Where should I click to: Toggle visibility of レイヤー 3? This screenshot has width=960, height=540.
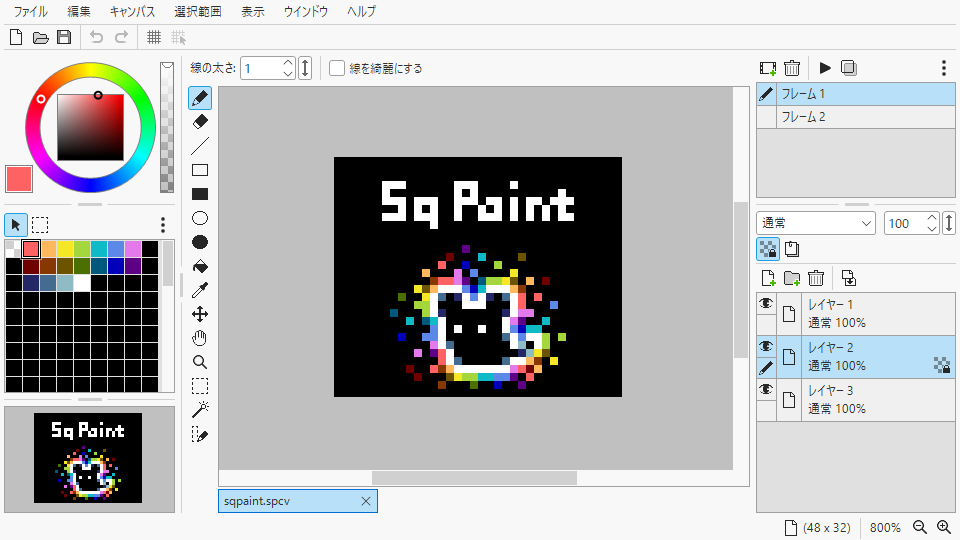click(x=766, y=390)
